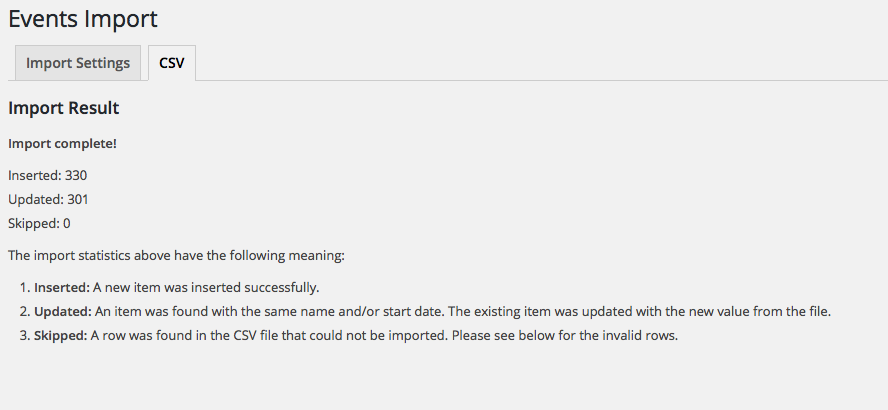
Task: Click the number 330 inserted count
Action: pos(76,175)
